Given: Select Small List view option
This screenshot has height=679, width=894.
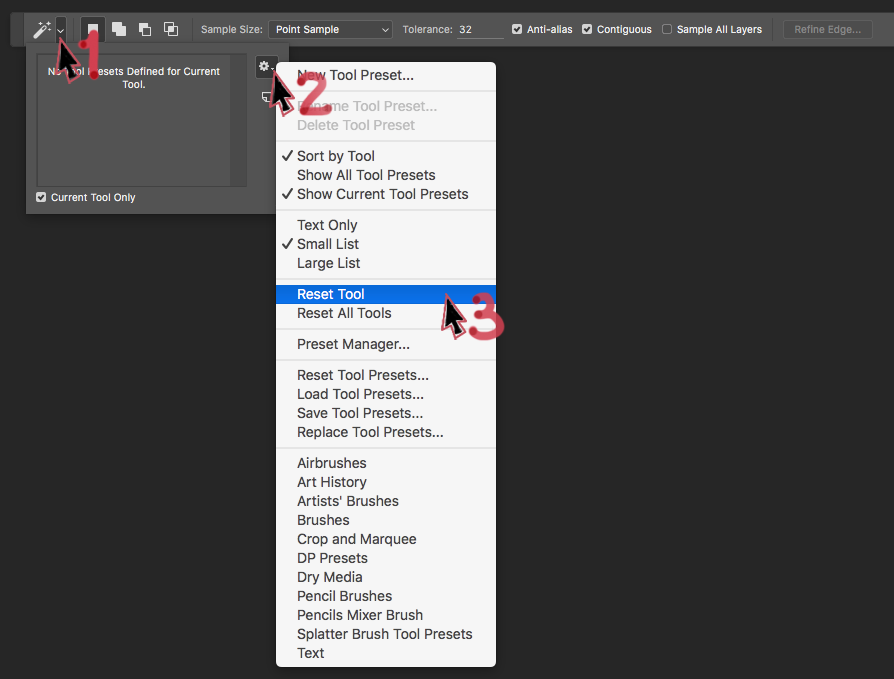Looking at the screenshot, I should pos(386,244).
